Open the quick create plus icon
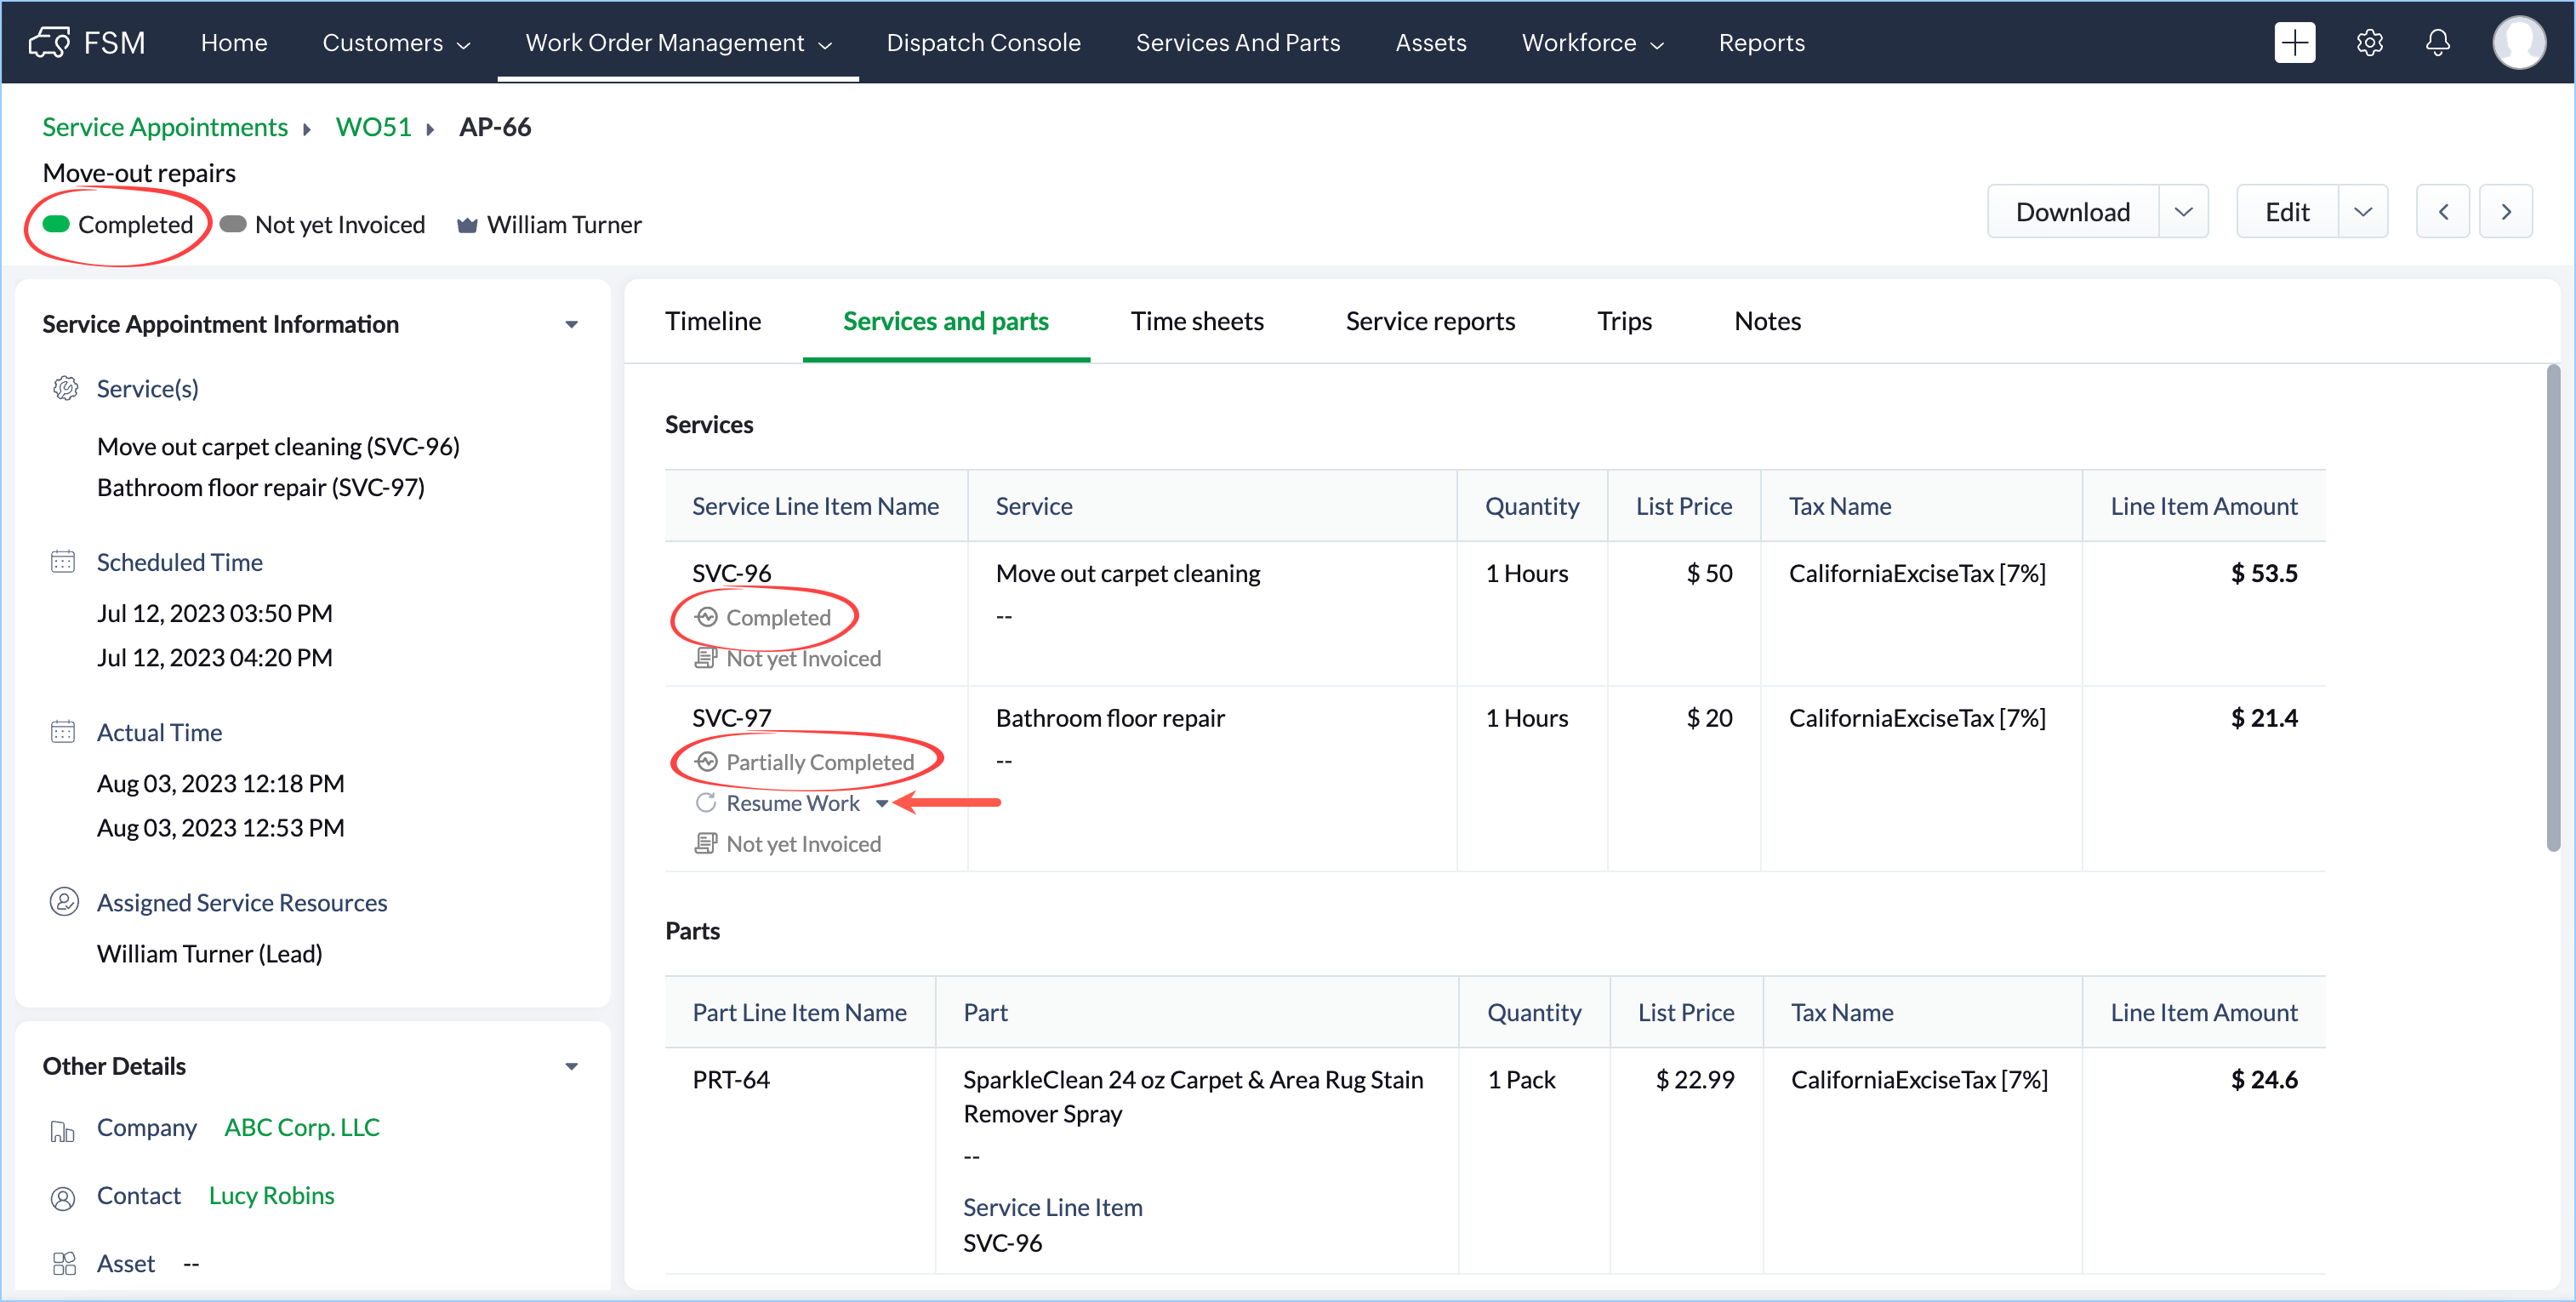The image size is (2576, 1302). [x=2294, y=42]
